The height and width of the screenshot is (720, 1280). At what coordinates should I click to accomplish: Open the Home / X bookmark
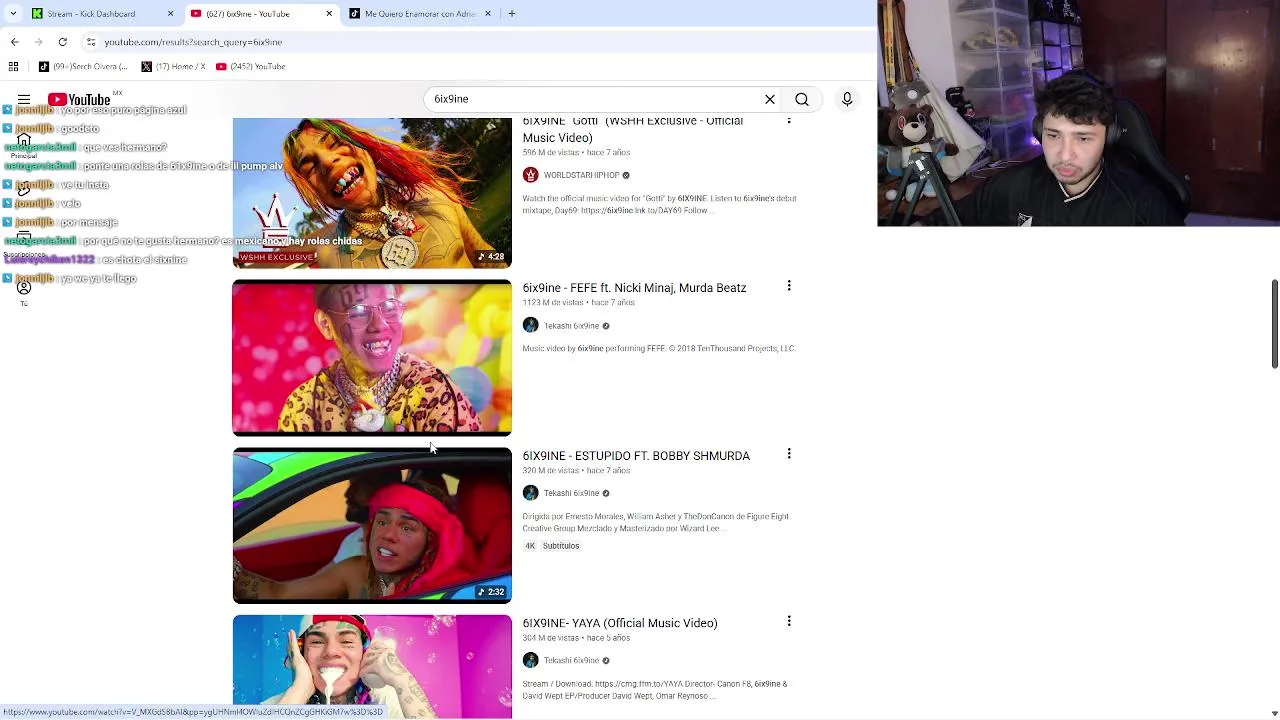(x=173, y=66)
